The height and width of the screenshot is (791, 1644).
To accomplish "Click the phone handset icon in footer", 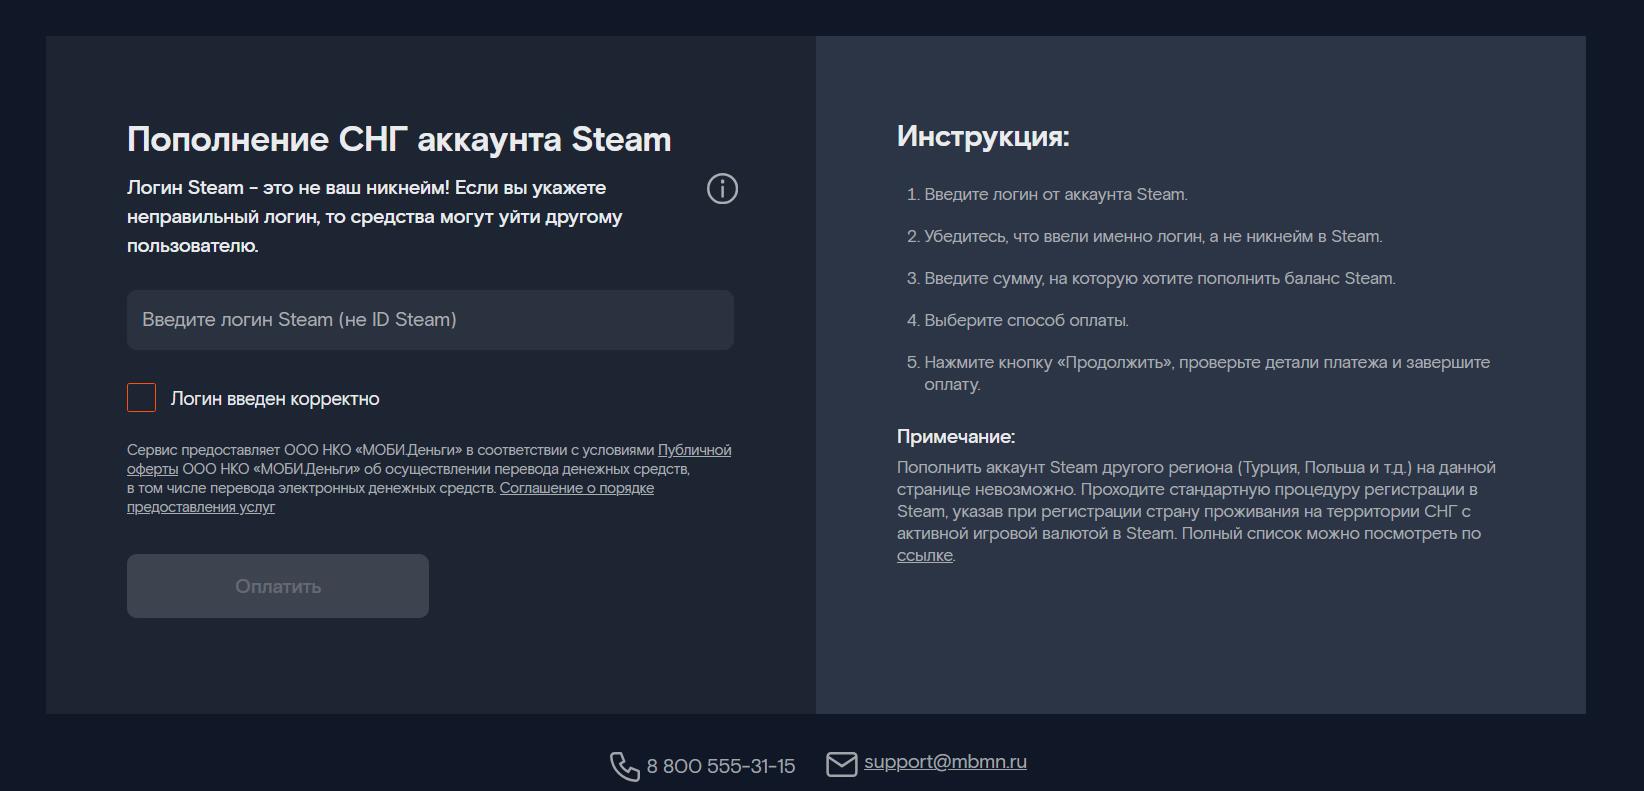I will tap(625, 766).
